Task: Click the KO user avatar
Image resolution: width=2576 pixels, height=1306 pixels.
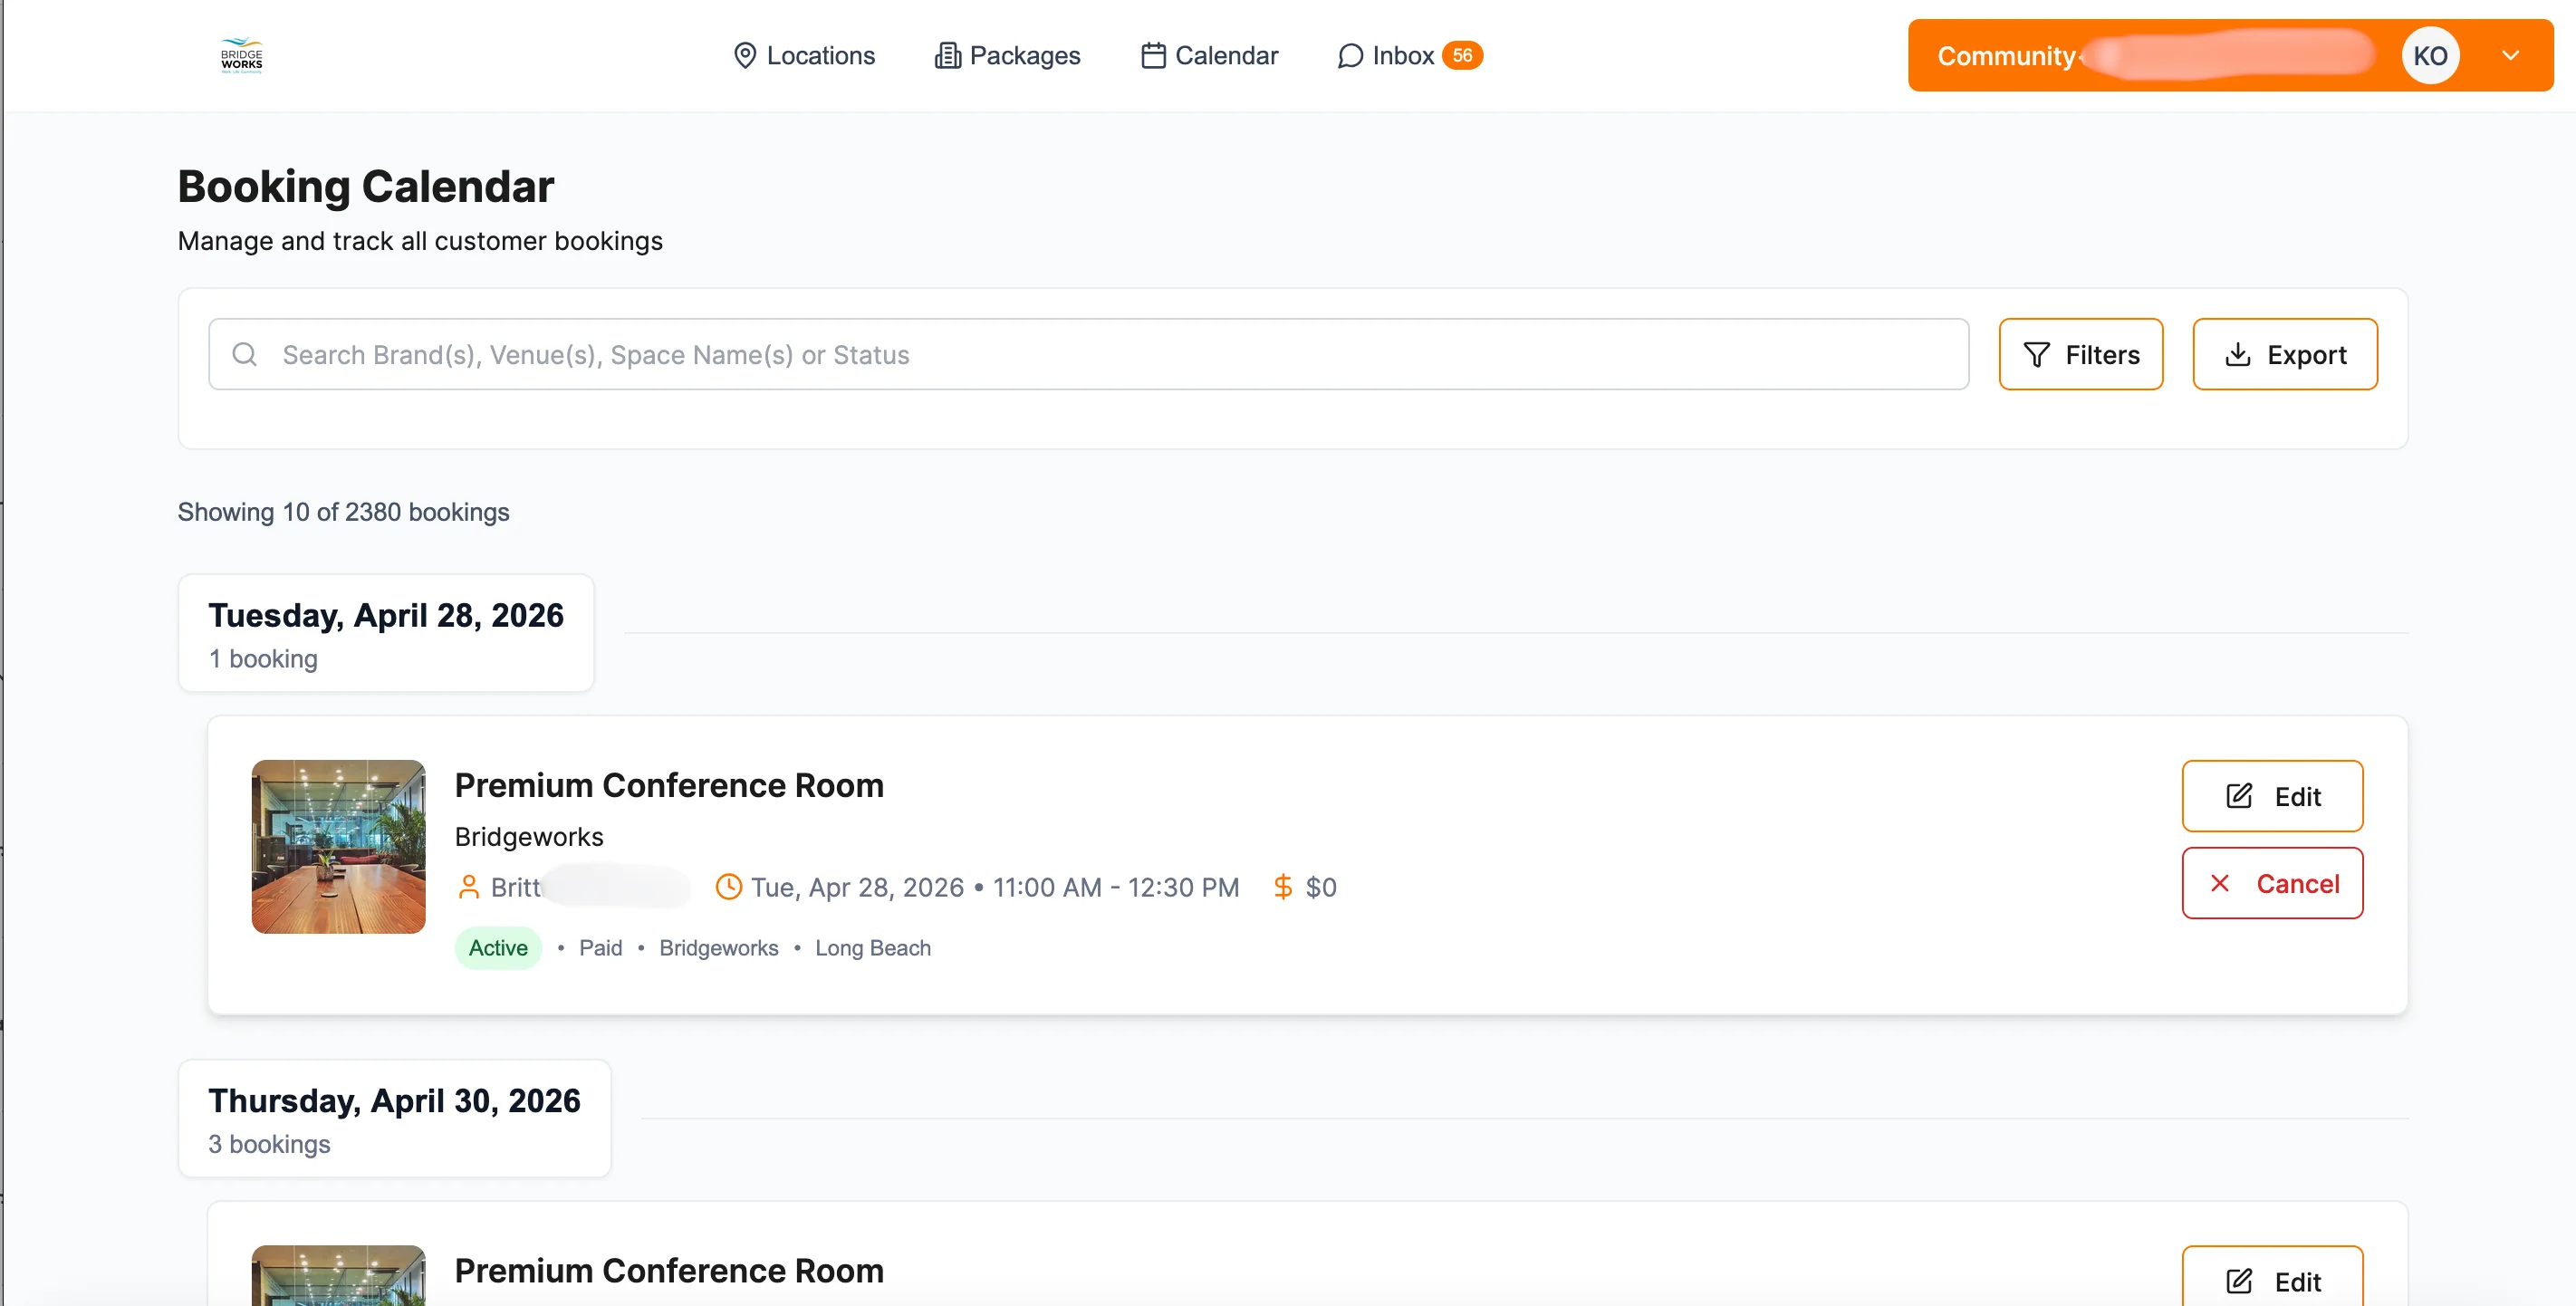Action: [2430, 56]
